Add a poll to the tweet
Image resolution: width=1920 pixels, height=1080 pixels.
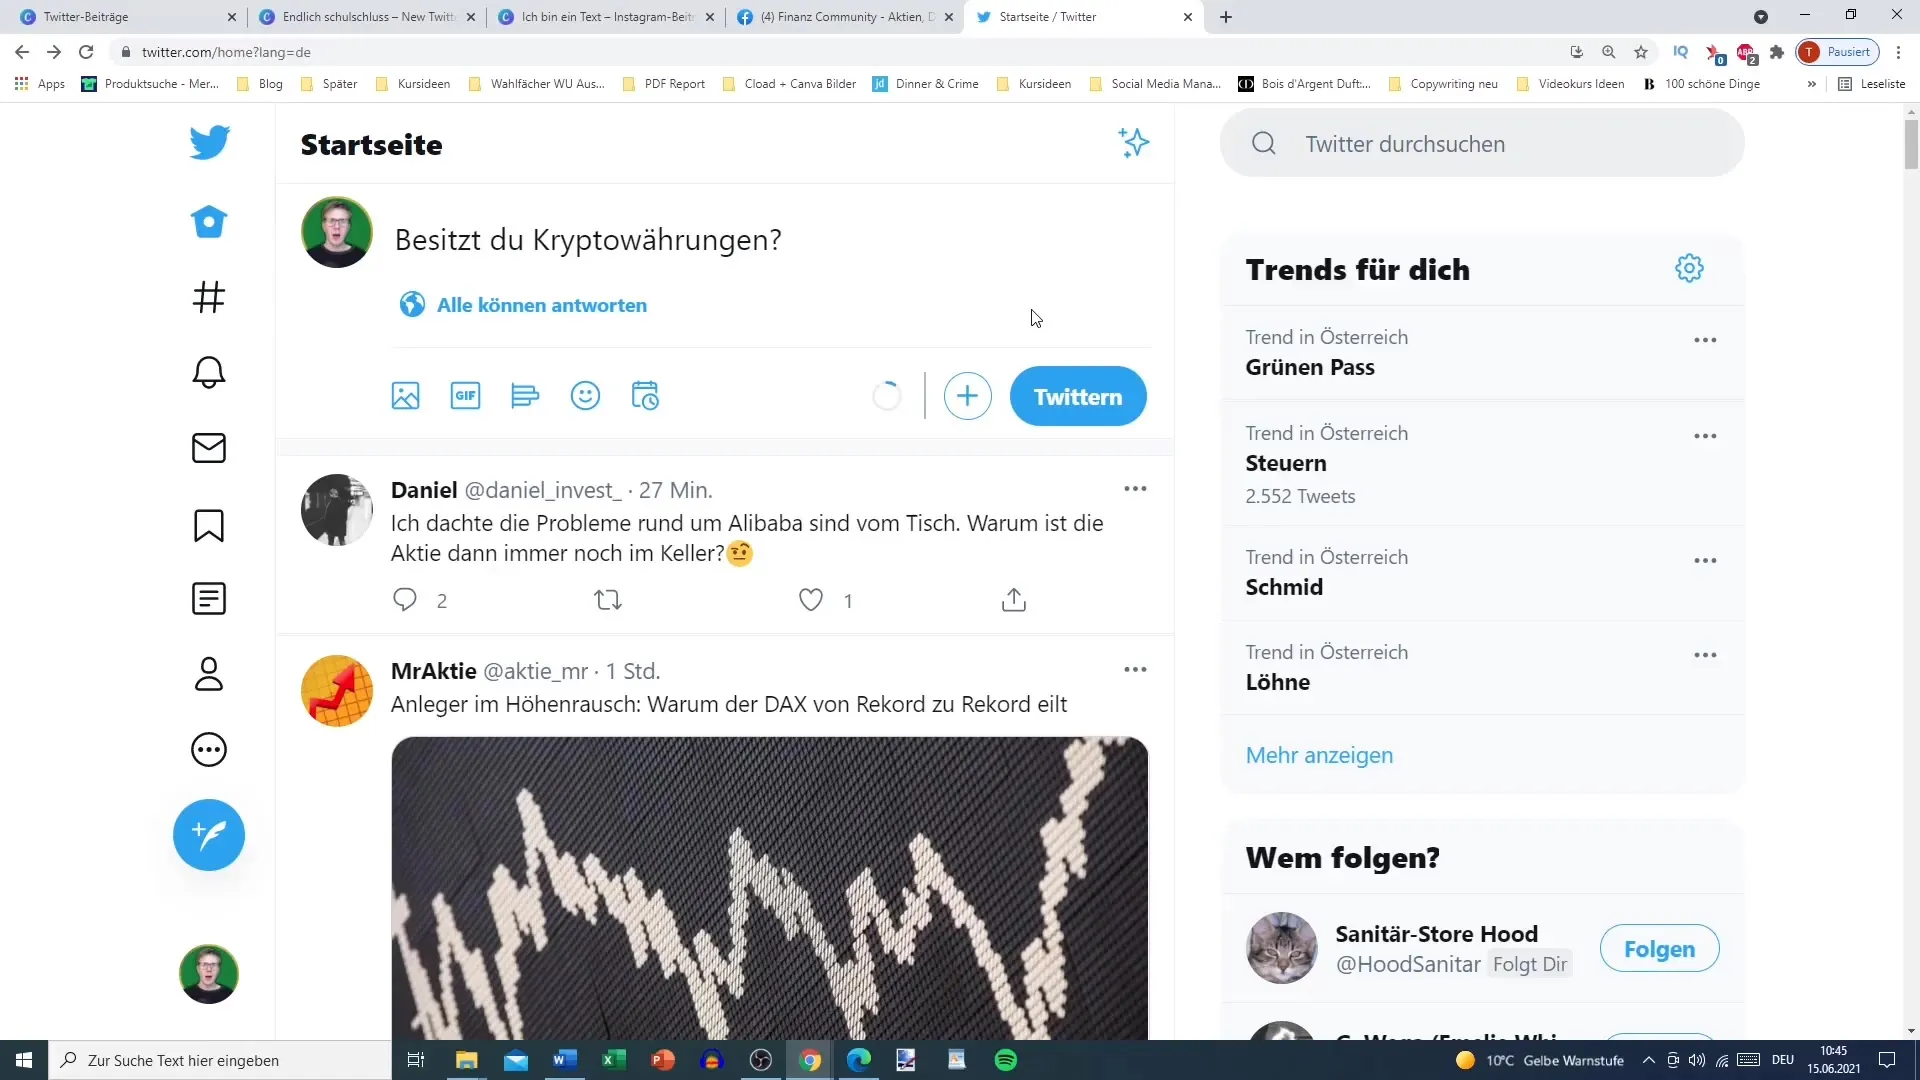(525, 396)
